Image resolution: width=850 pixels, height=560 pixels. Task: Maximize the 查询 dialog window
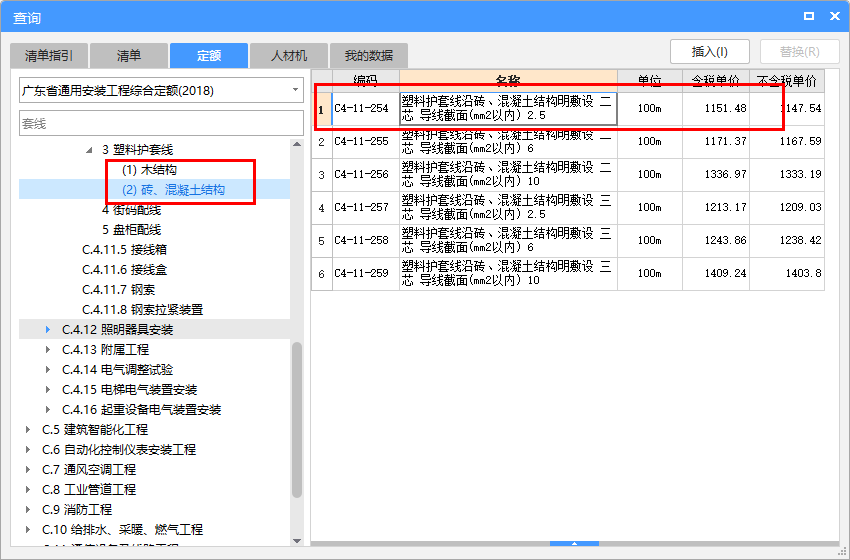(809, 16)
